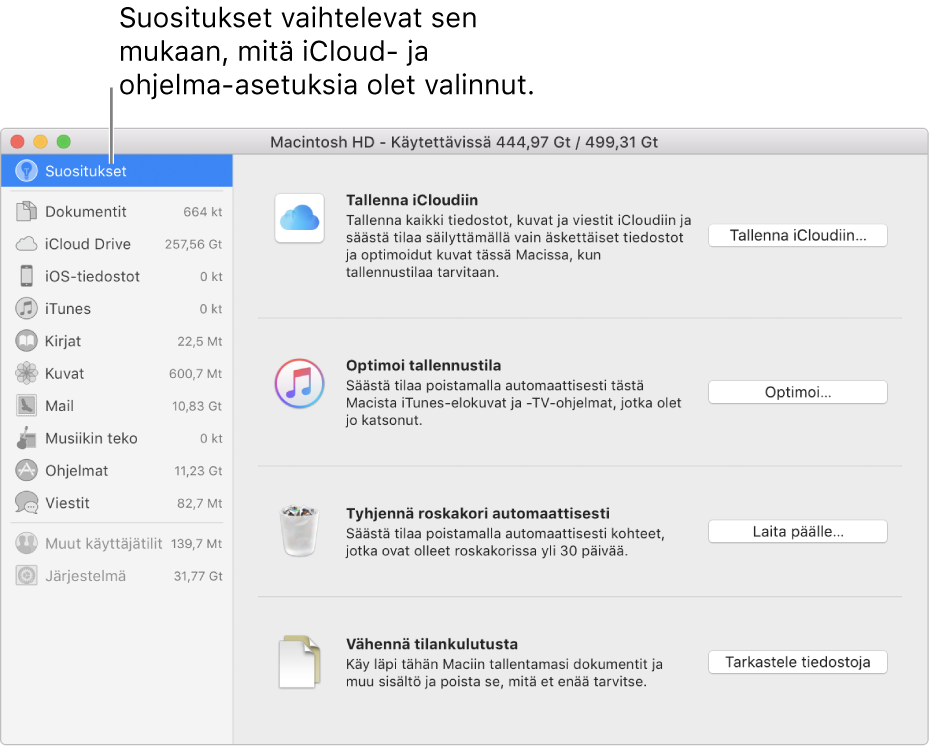This screenshot has height=747, width=931.
Task: Open the Mail sidebar category
Action: [x=117, y=406]
